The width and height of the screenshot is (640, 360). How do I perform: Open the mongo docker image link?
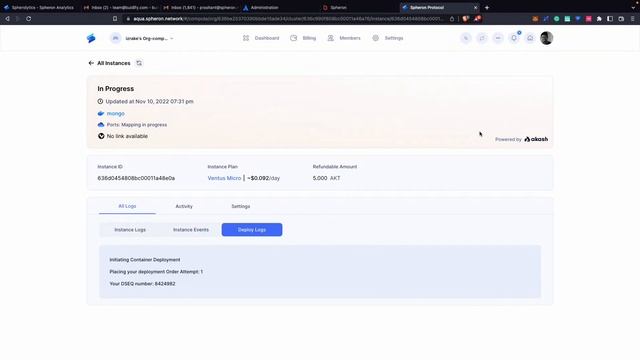(116, 113)
